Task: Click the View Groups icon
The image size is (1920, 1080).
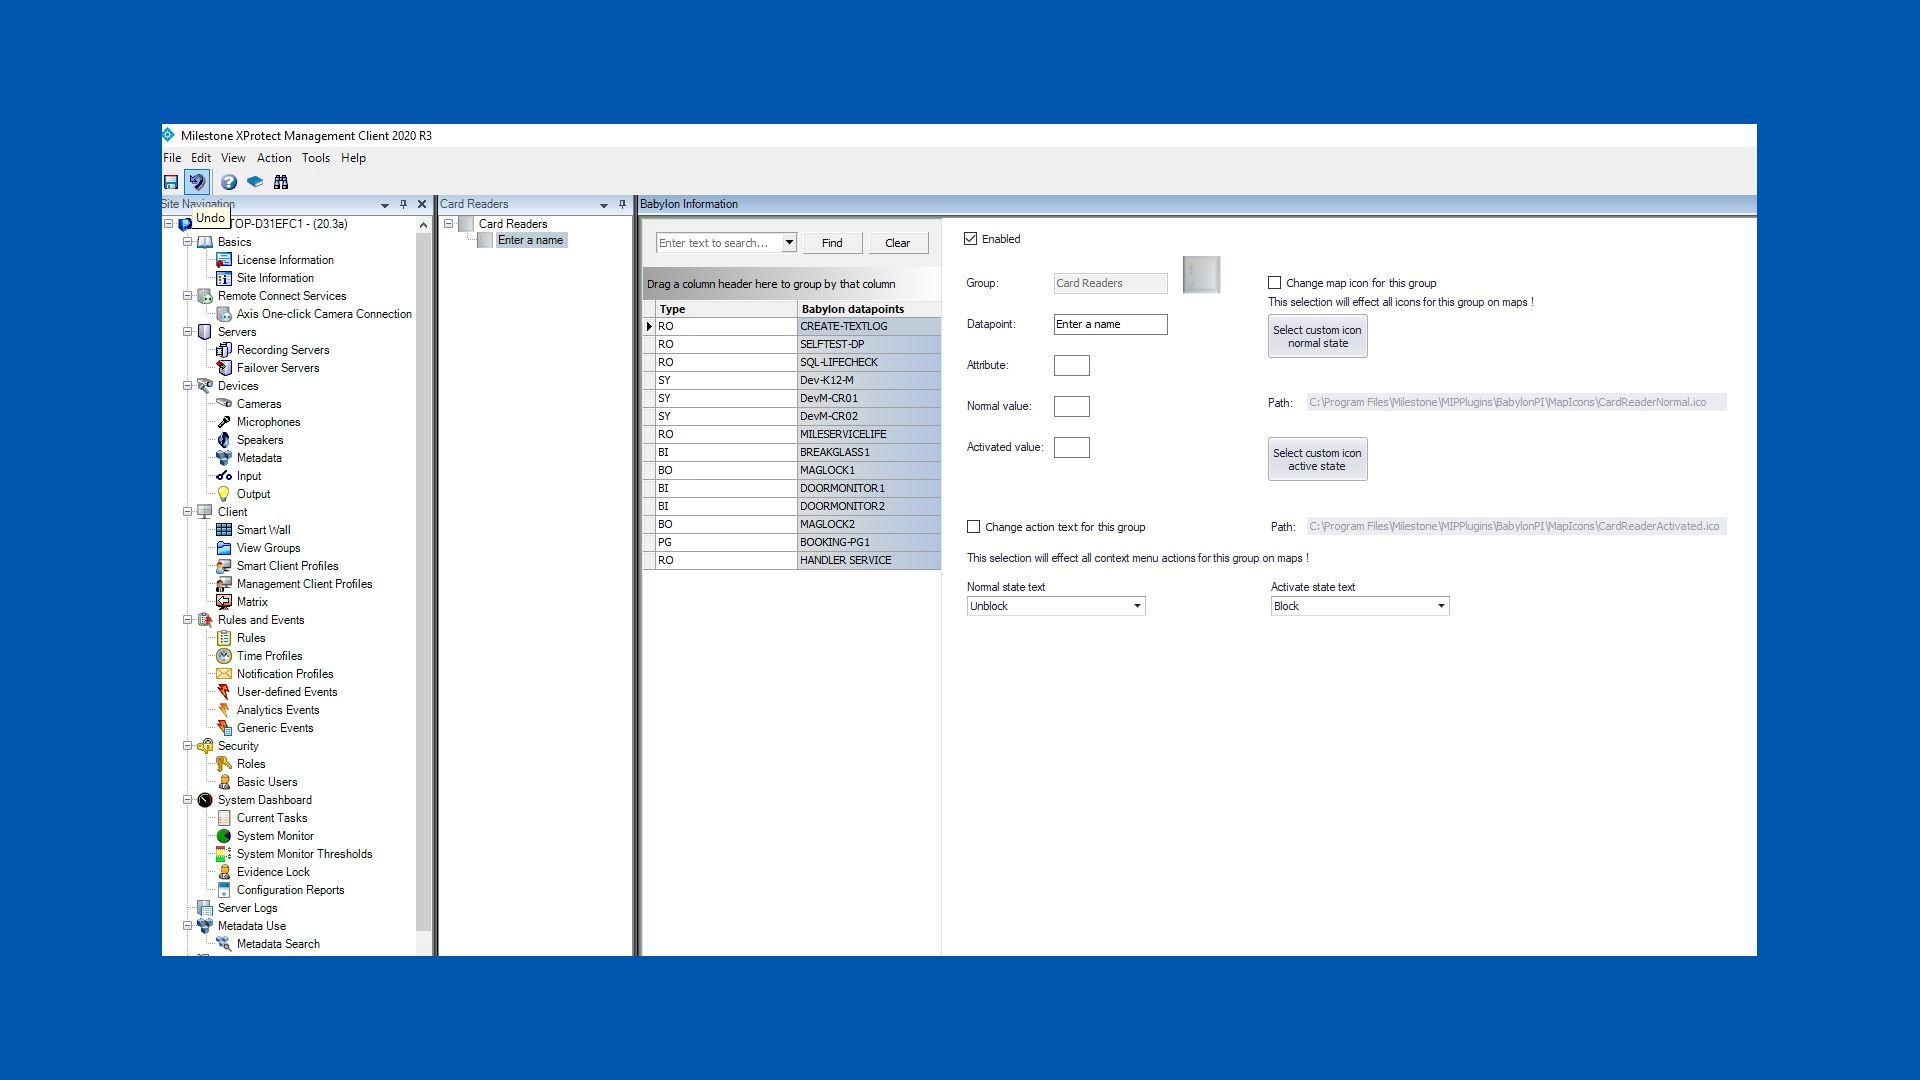Action: [x=224, y=548]
